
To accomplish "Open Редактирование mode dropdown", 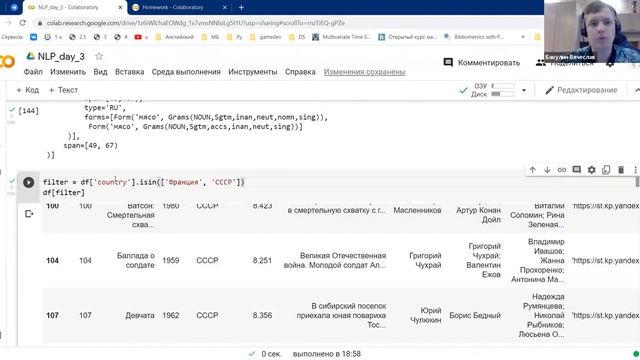I will click(x=581, y=90).
